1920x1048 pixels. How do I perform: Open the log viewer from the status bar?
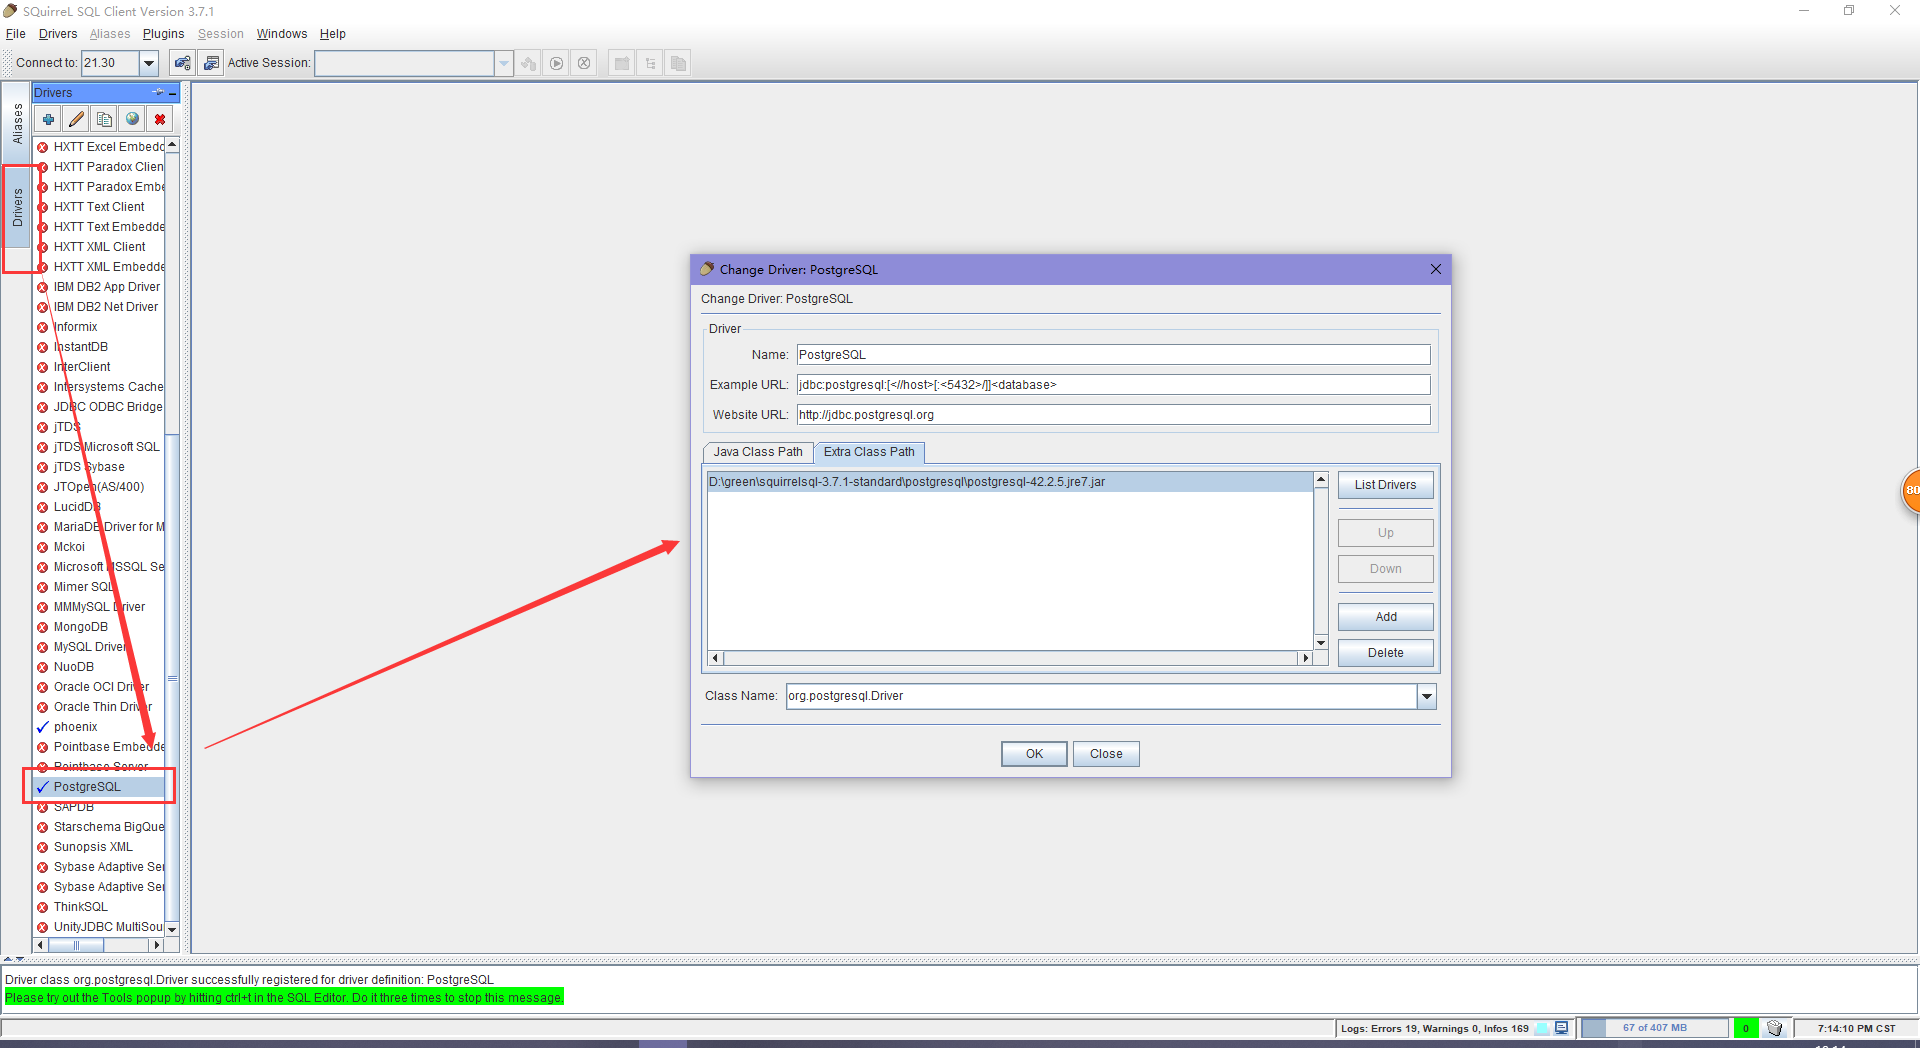(x=1560, y=1027)
